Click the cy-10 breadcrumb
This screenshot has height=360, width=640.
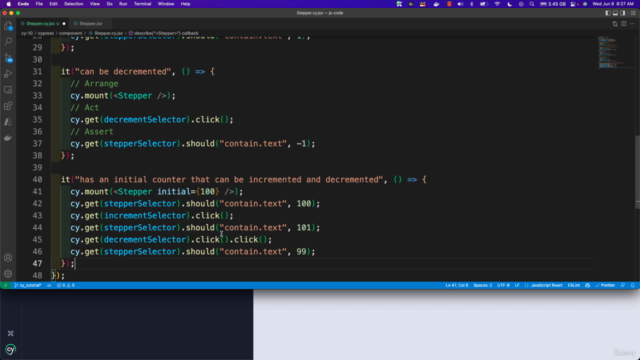pyautogui.click(x=27, y=33)
